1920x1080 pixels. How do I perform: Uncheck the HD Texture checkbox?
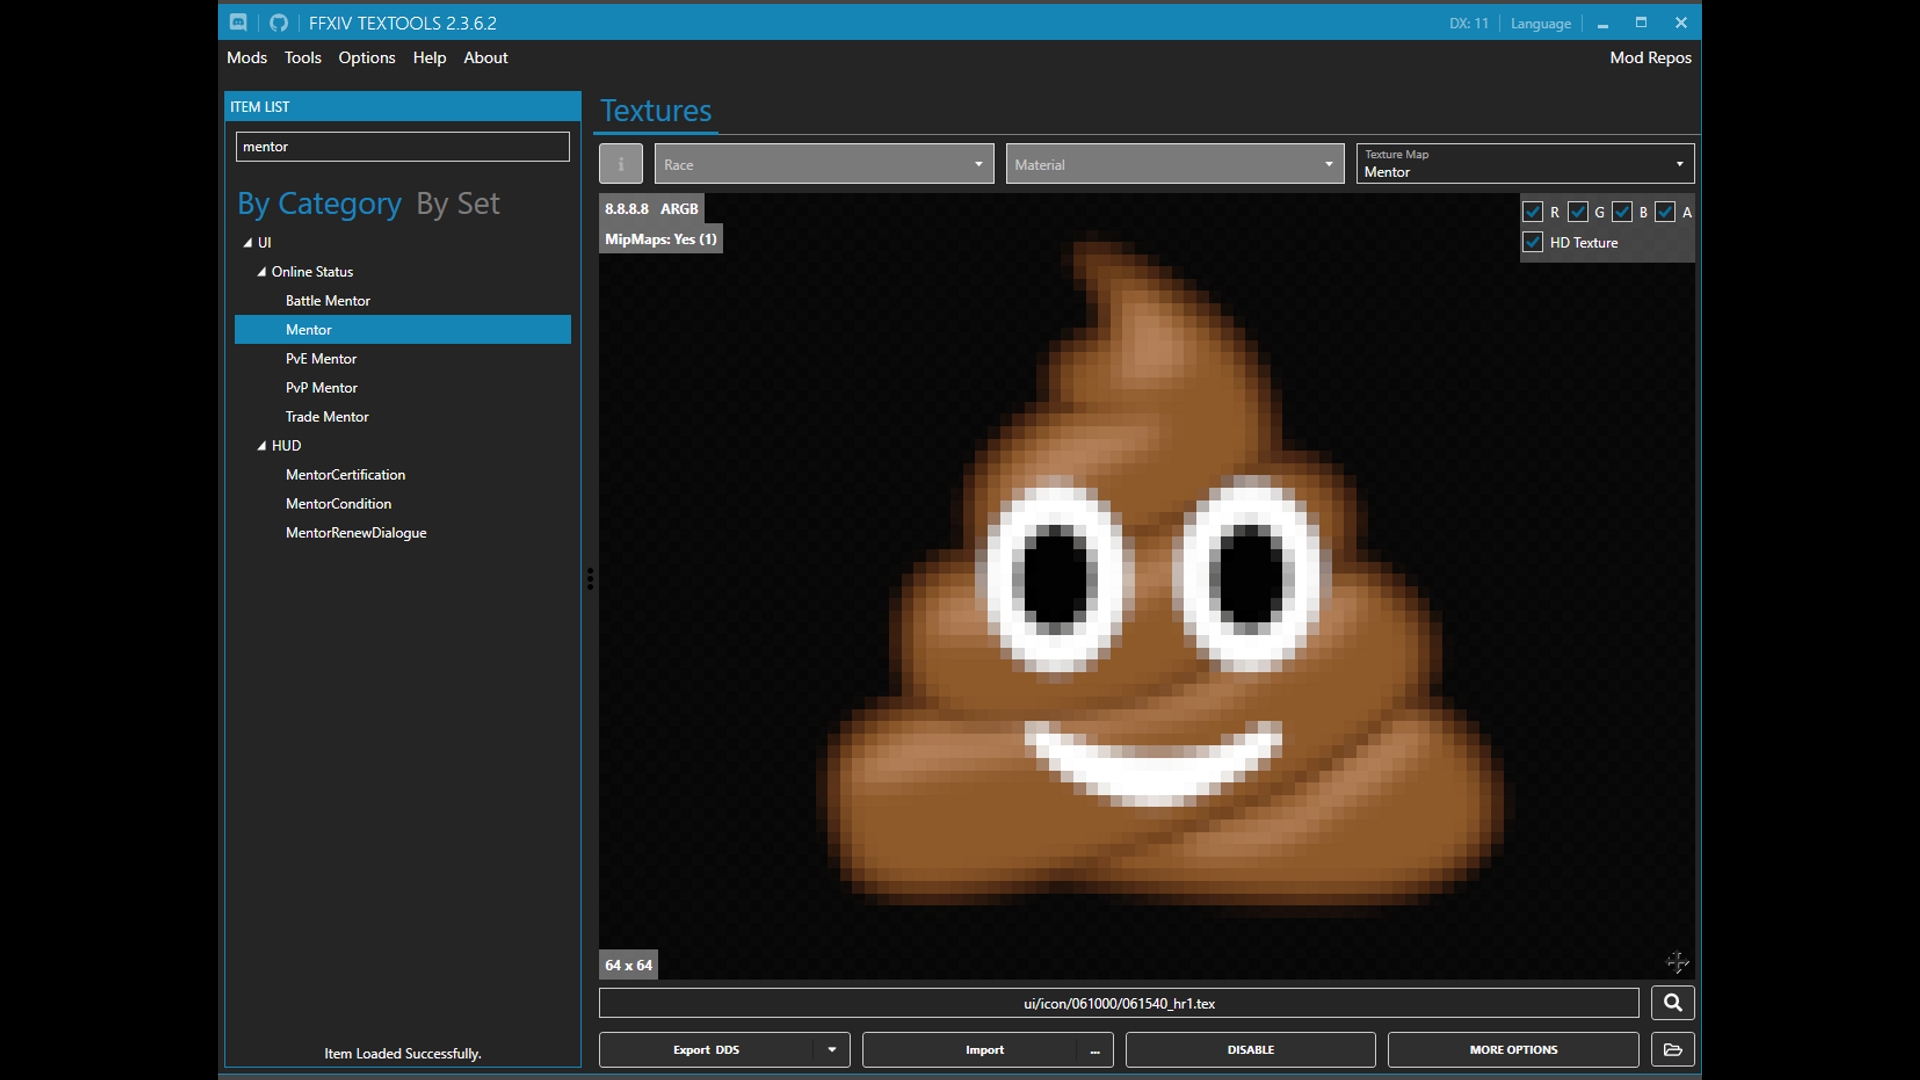click(1533, 242)
